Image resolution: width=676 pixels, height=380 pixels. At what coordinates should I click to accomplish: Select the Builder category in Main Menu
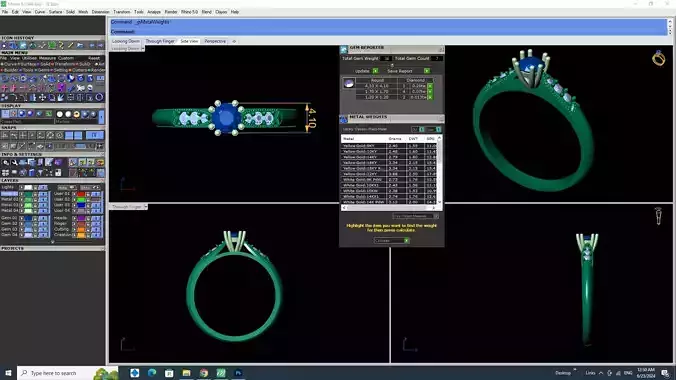pyautogui.click(x=9, y=70)
